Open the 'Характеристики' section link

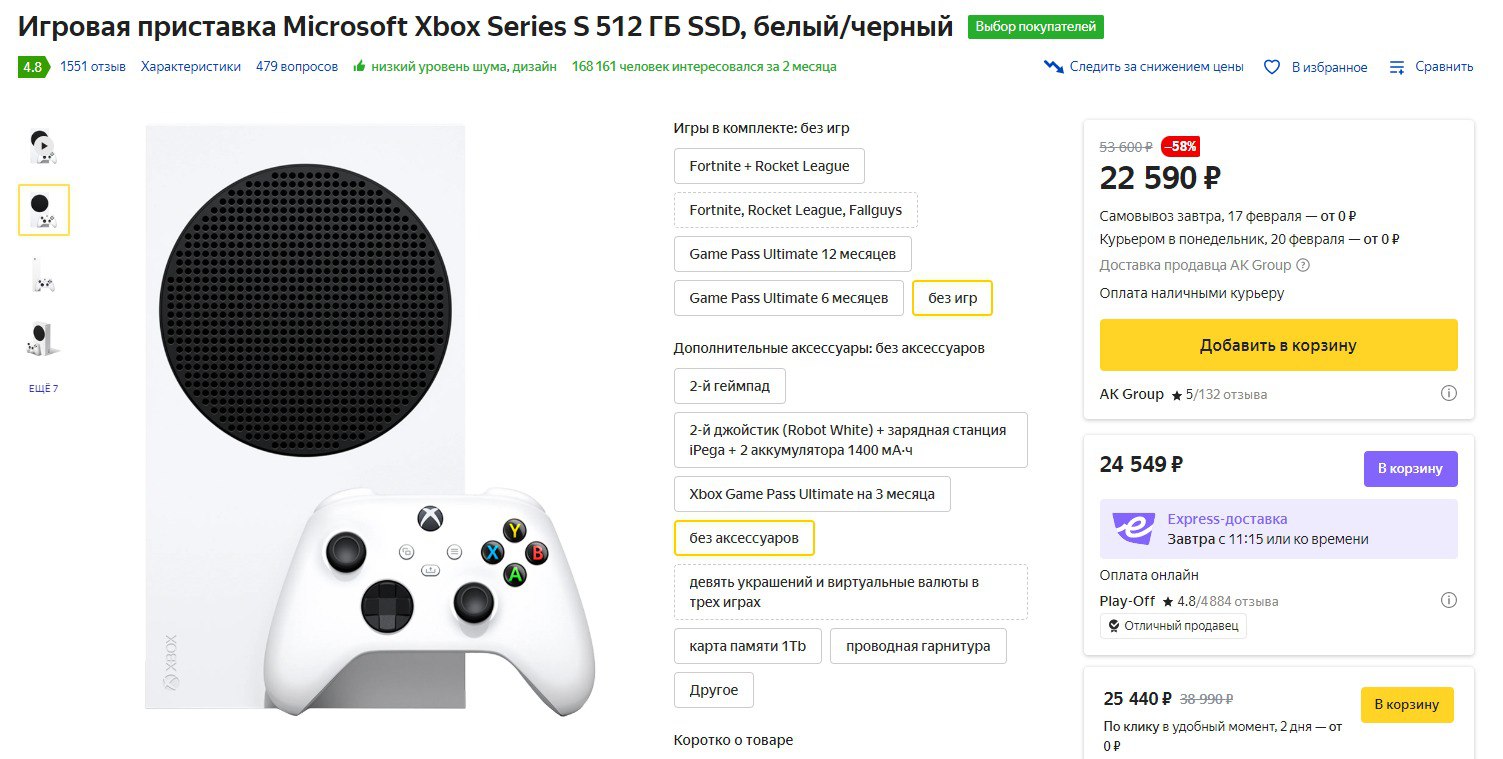click(x=191, y=67)
